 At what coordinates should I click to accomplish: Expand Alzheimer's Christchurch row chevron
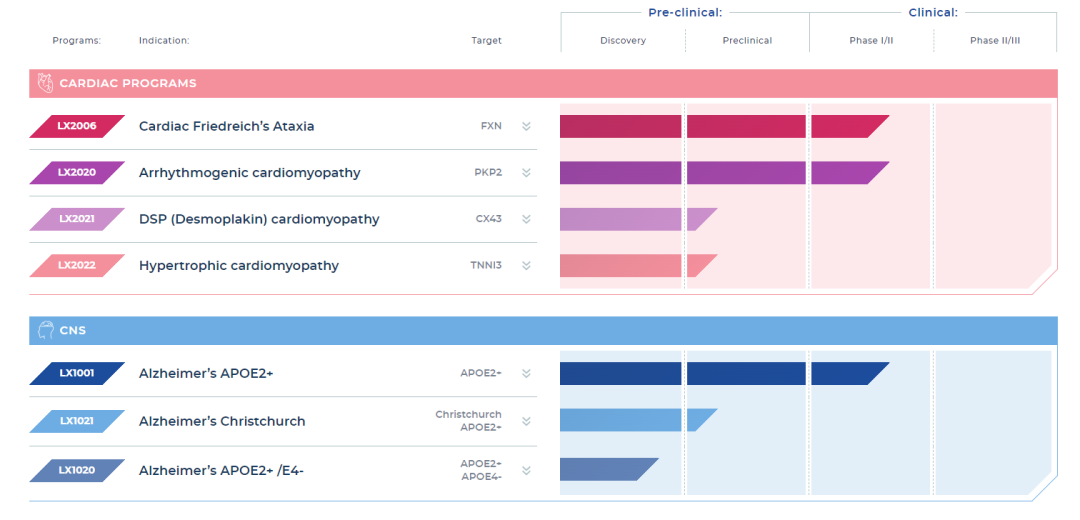pyautogui.click(x=526, y=421)
